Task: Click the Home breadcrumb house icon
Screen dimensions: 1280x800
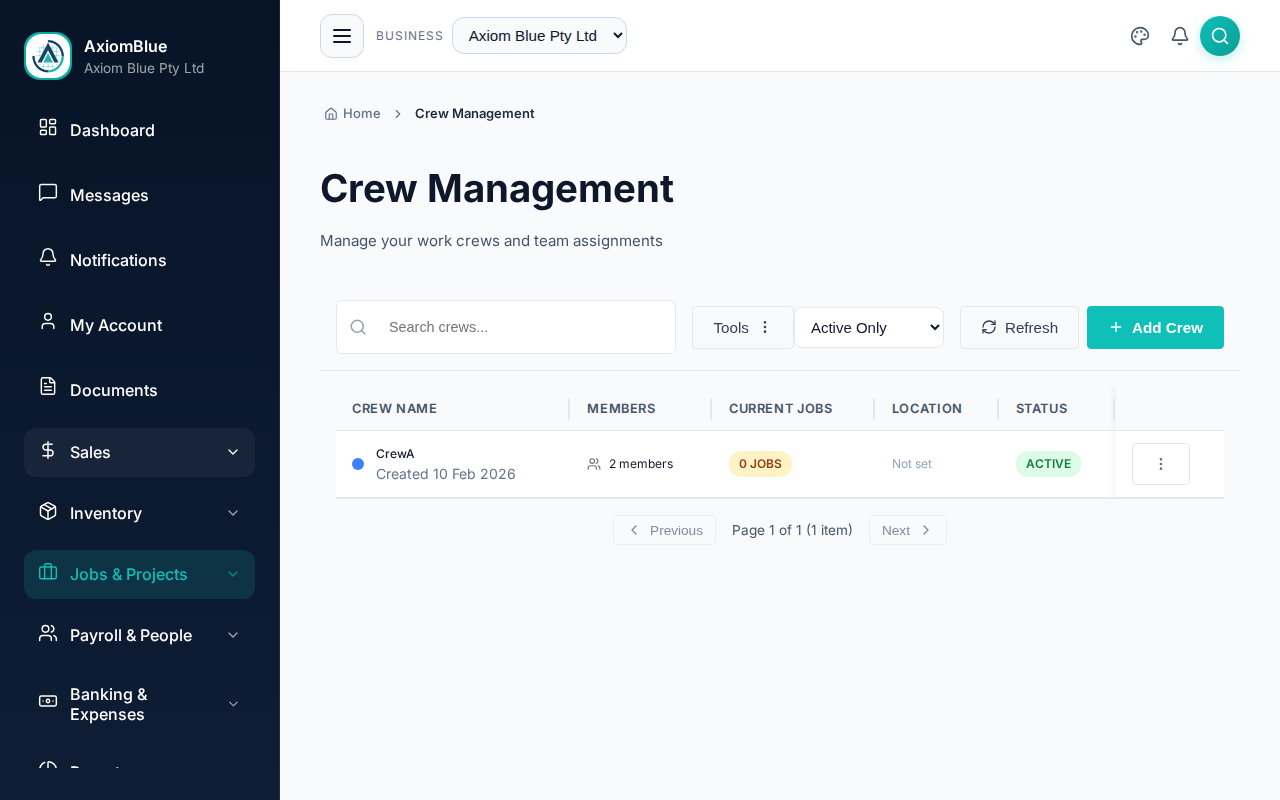Action: tap(331, 114)
